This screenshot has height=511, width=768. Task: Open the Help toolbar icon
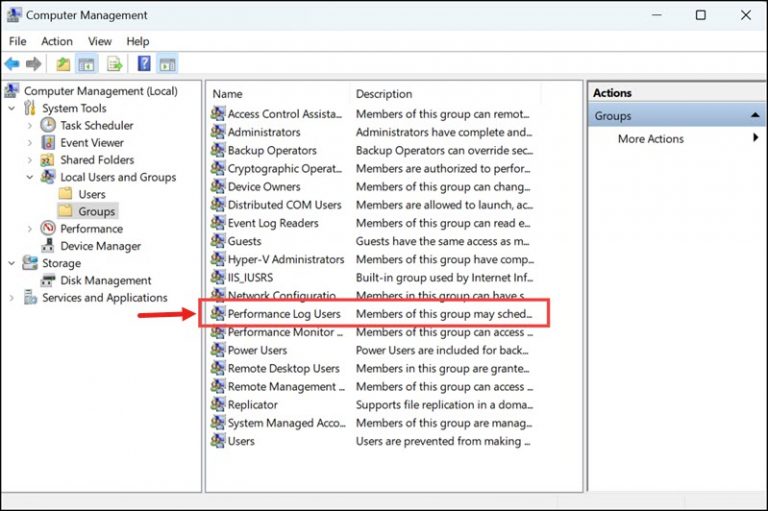point(144,63)
